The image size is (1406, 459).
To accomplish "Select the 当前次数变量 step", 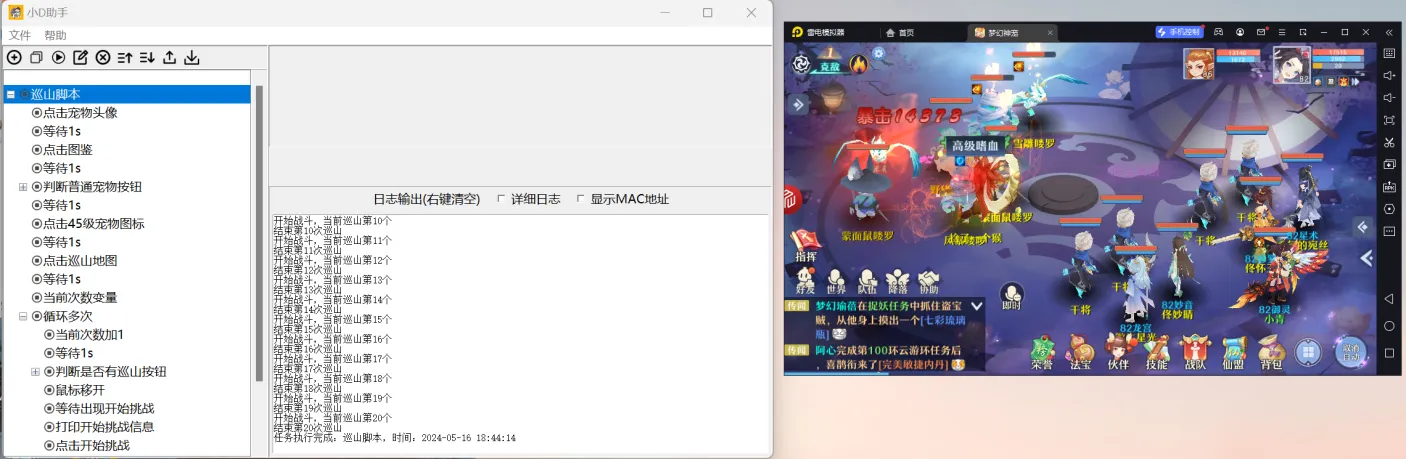I will (x=75, y=298).
